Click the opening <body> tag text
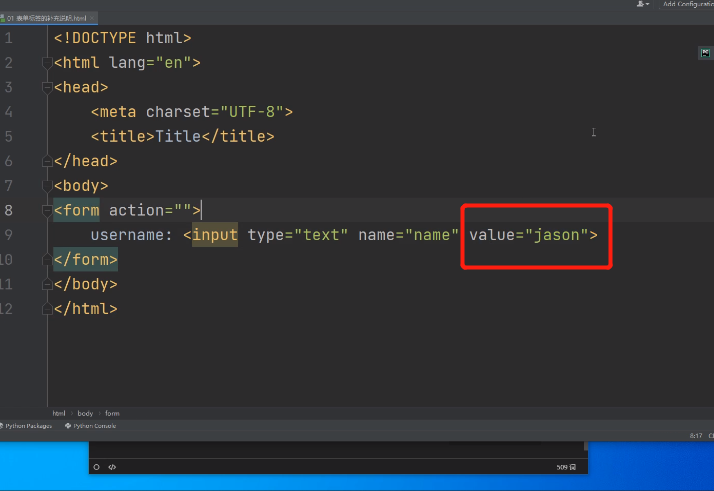 tap(81, 186)
